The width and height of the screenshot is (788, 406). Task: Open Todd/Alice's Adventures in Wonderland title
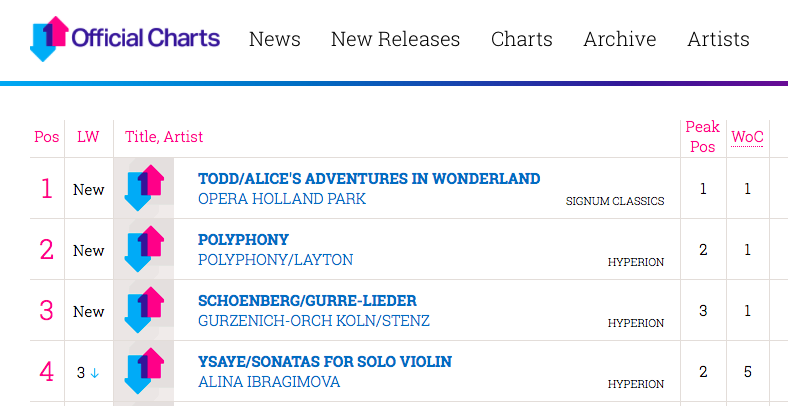point(369,179)
